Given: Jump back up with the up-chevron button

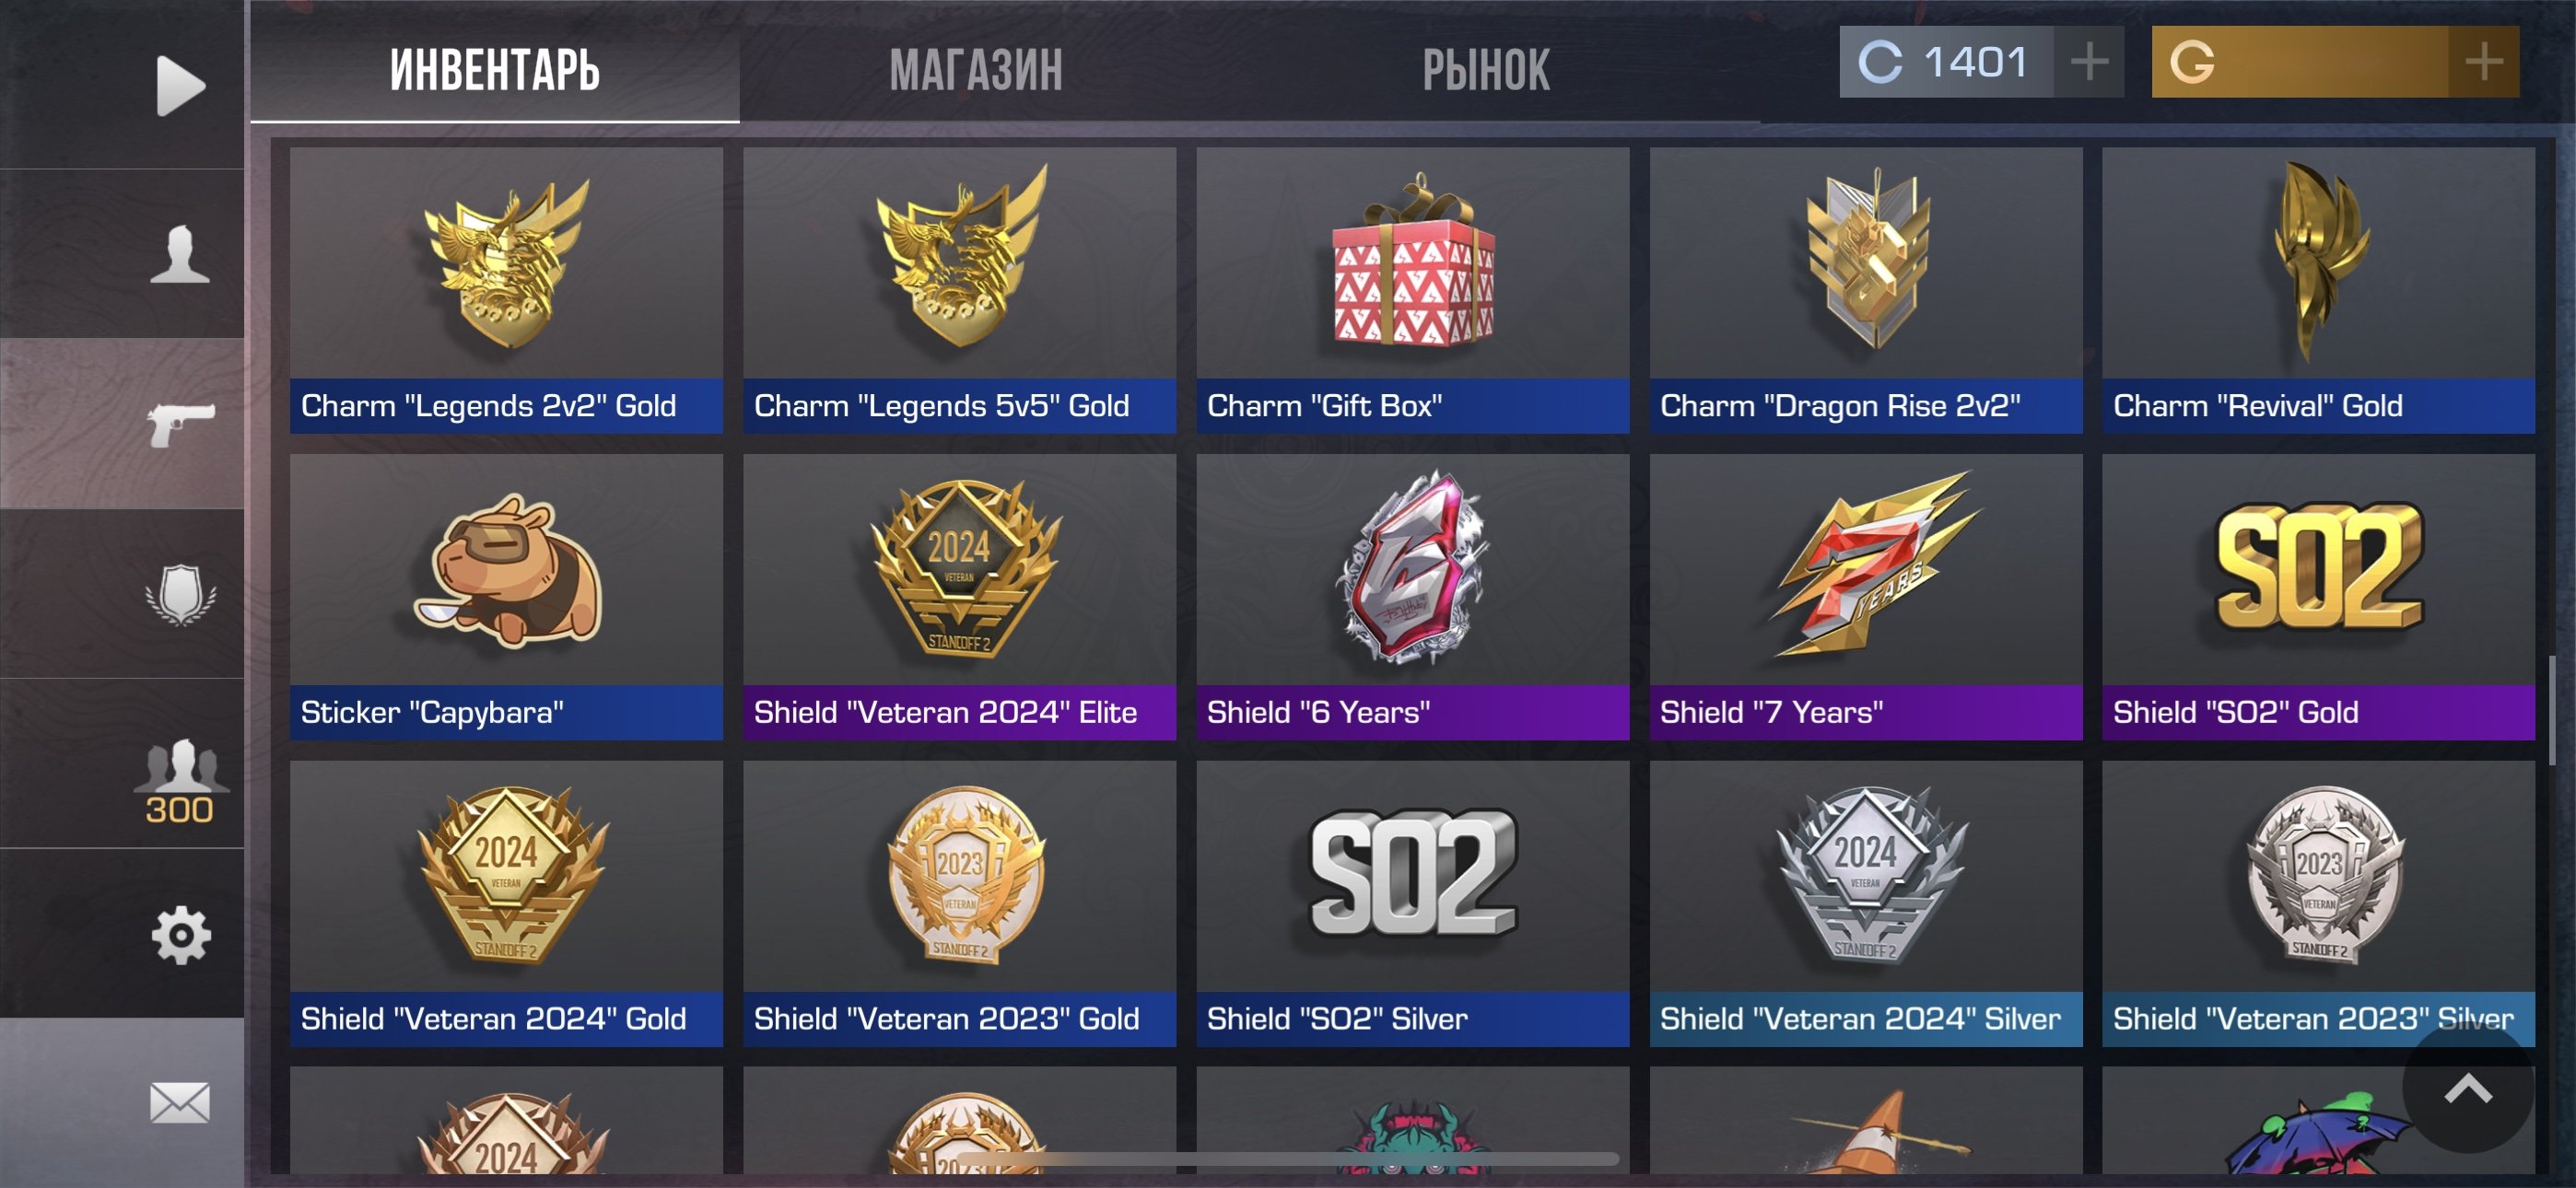Looking at the screenshot, I should (x=2467, y=1090).
